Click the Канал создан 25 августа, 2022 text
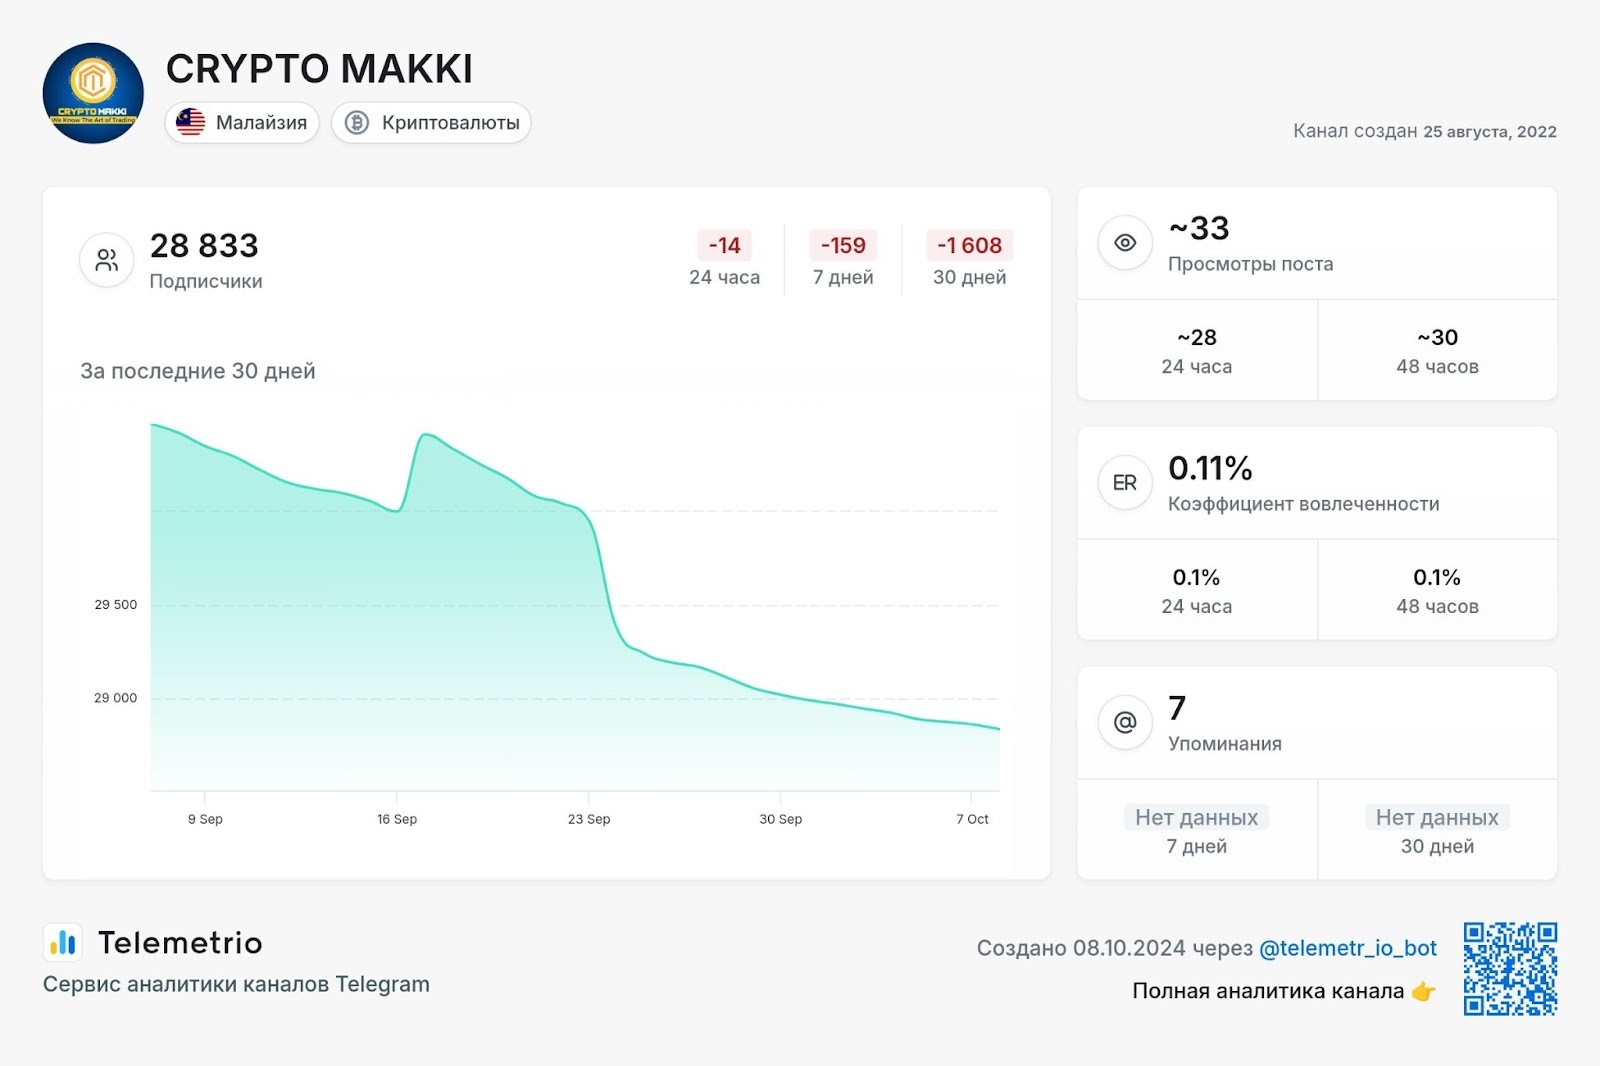 (x=1425, y=131)
